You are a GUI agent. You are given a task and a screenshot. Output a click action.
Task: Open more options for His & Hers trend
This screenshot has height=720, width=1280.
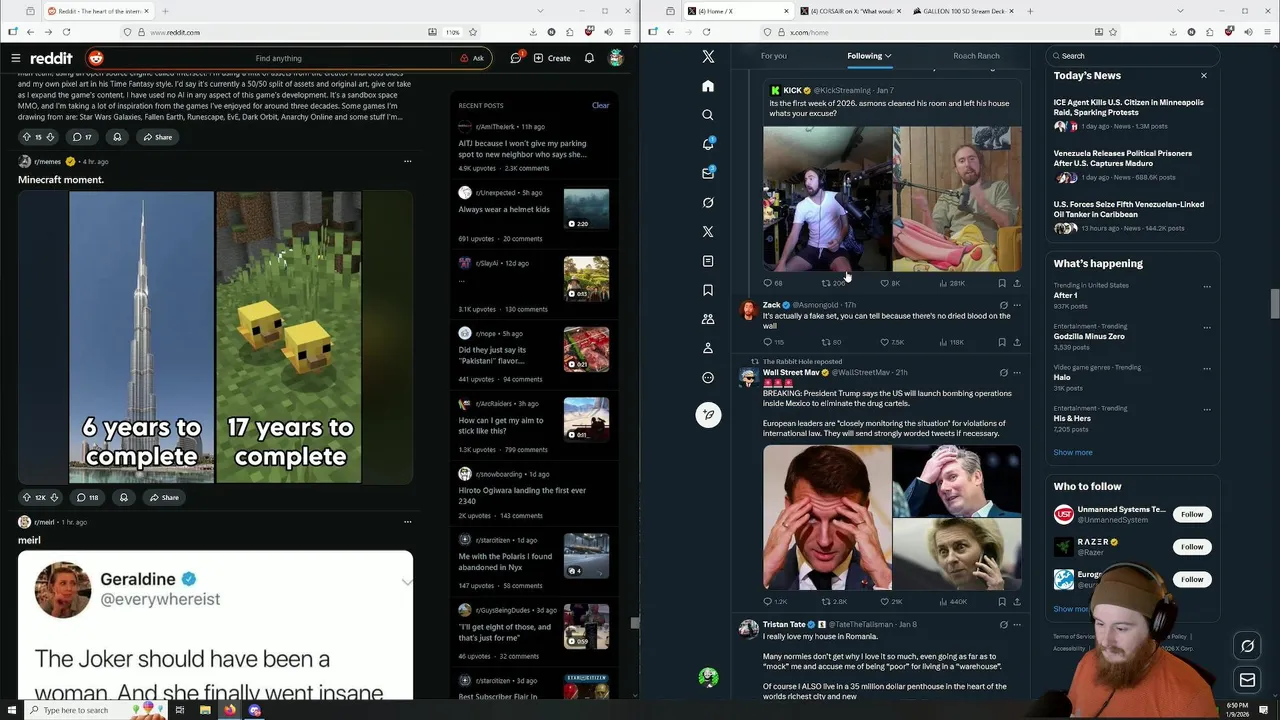[x=1207, y=409]
